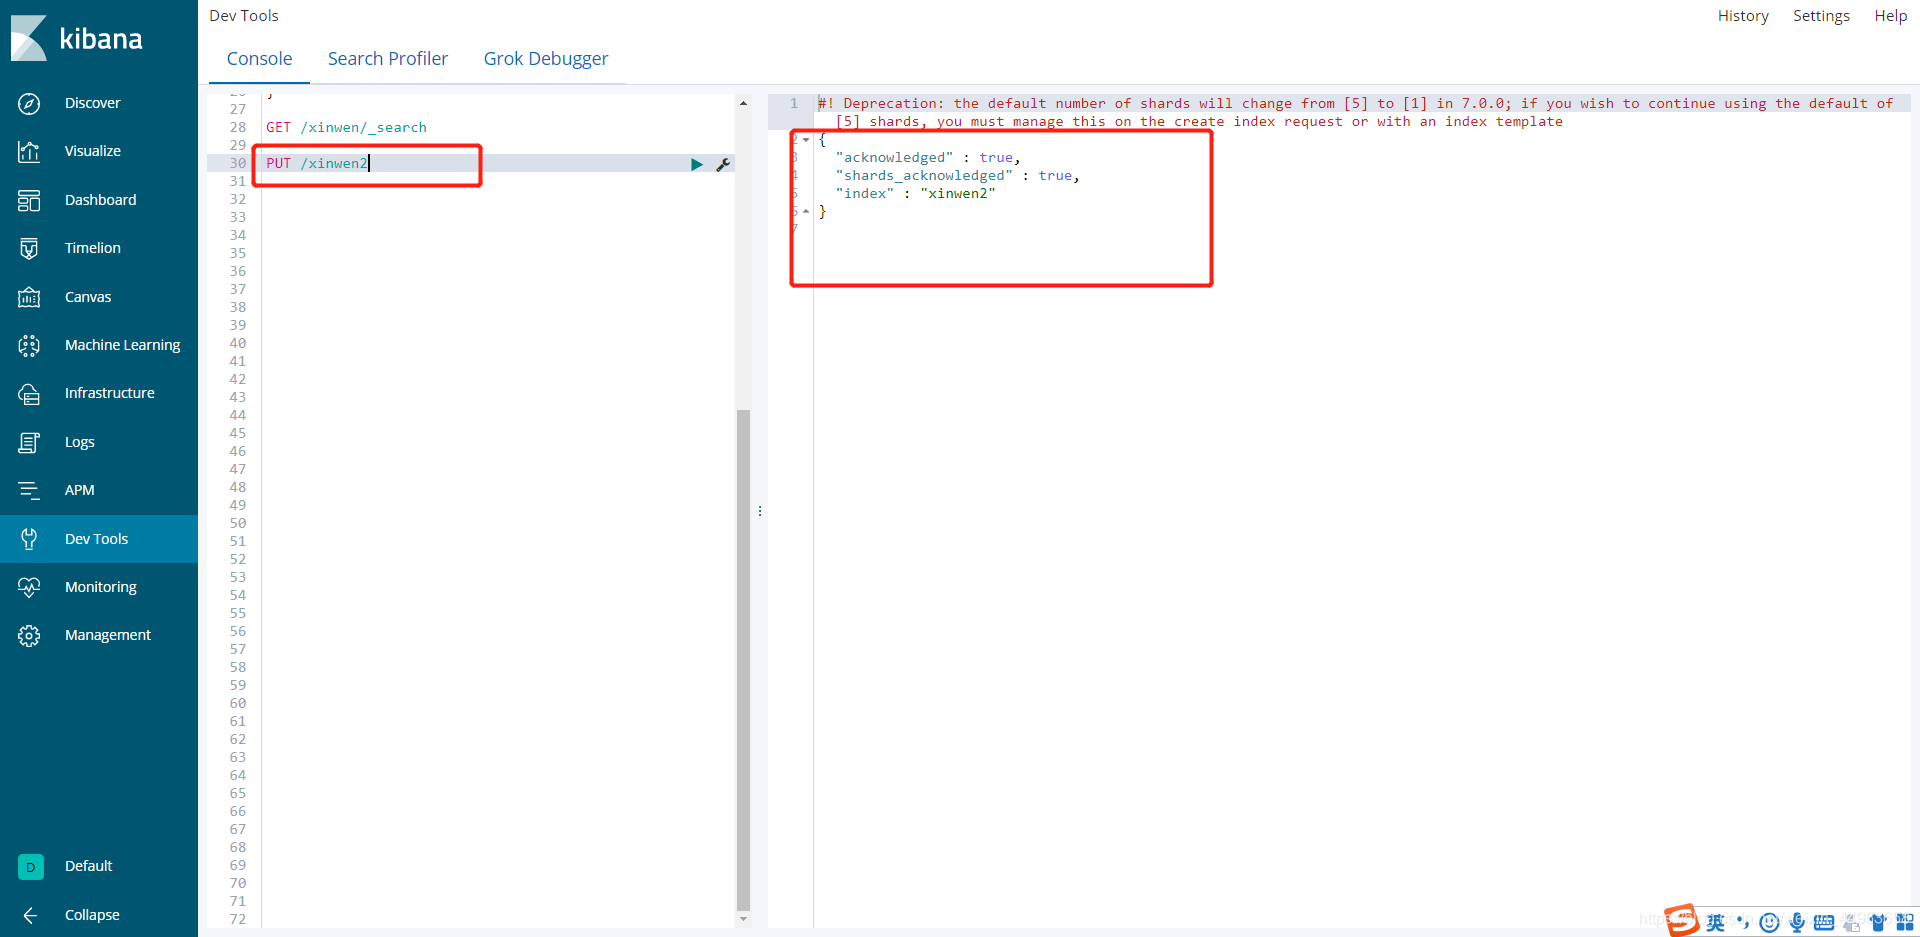Activate the Sogou voice input microphone
The image size is (1920, 937).
(1797, 922)
